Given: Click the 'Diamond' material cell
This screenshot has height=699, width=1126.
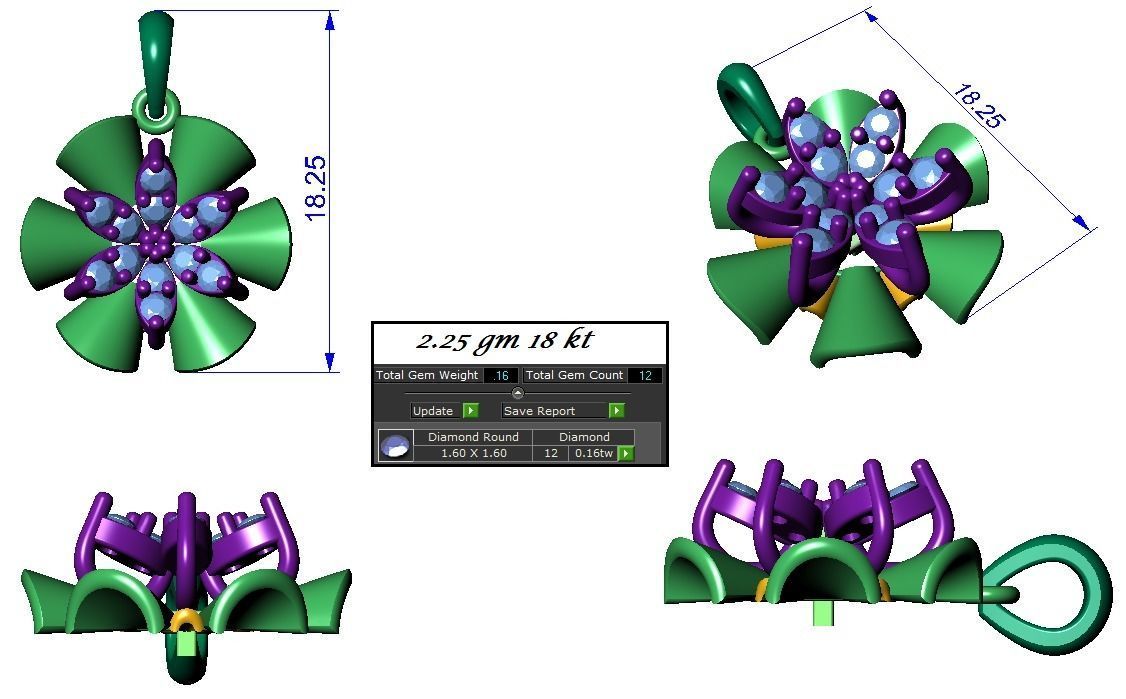Looking at the screenshot, I should coord(584,437).
